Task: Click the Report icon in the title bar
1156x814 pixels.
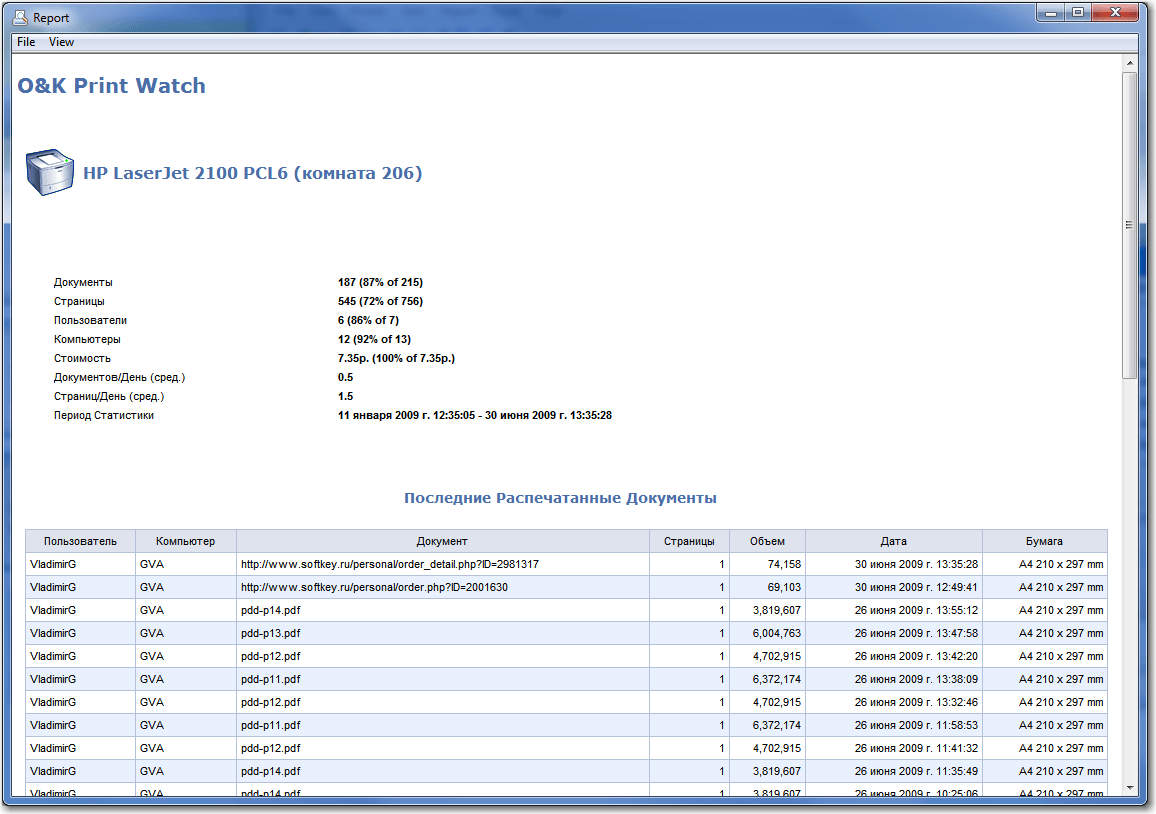Action: [19, 16]
